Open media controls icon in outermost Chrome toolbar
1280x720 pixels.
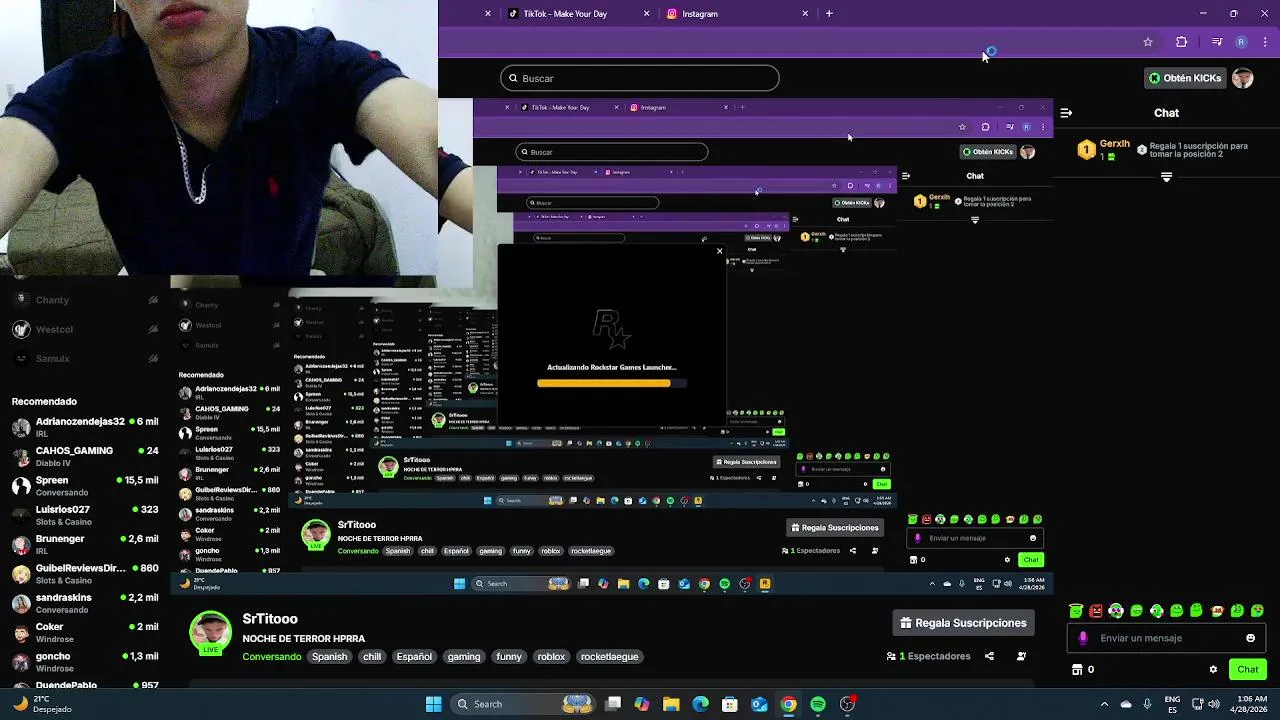tap(1217, 42)
